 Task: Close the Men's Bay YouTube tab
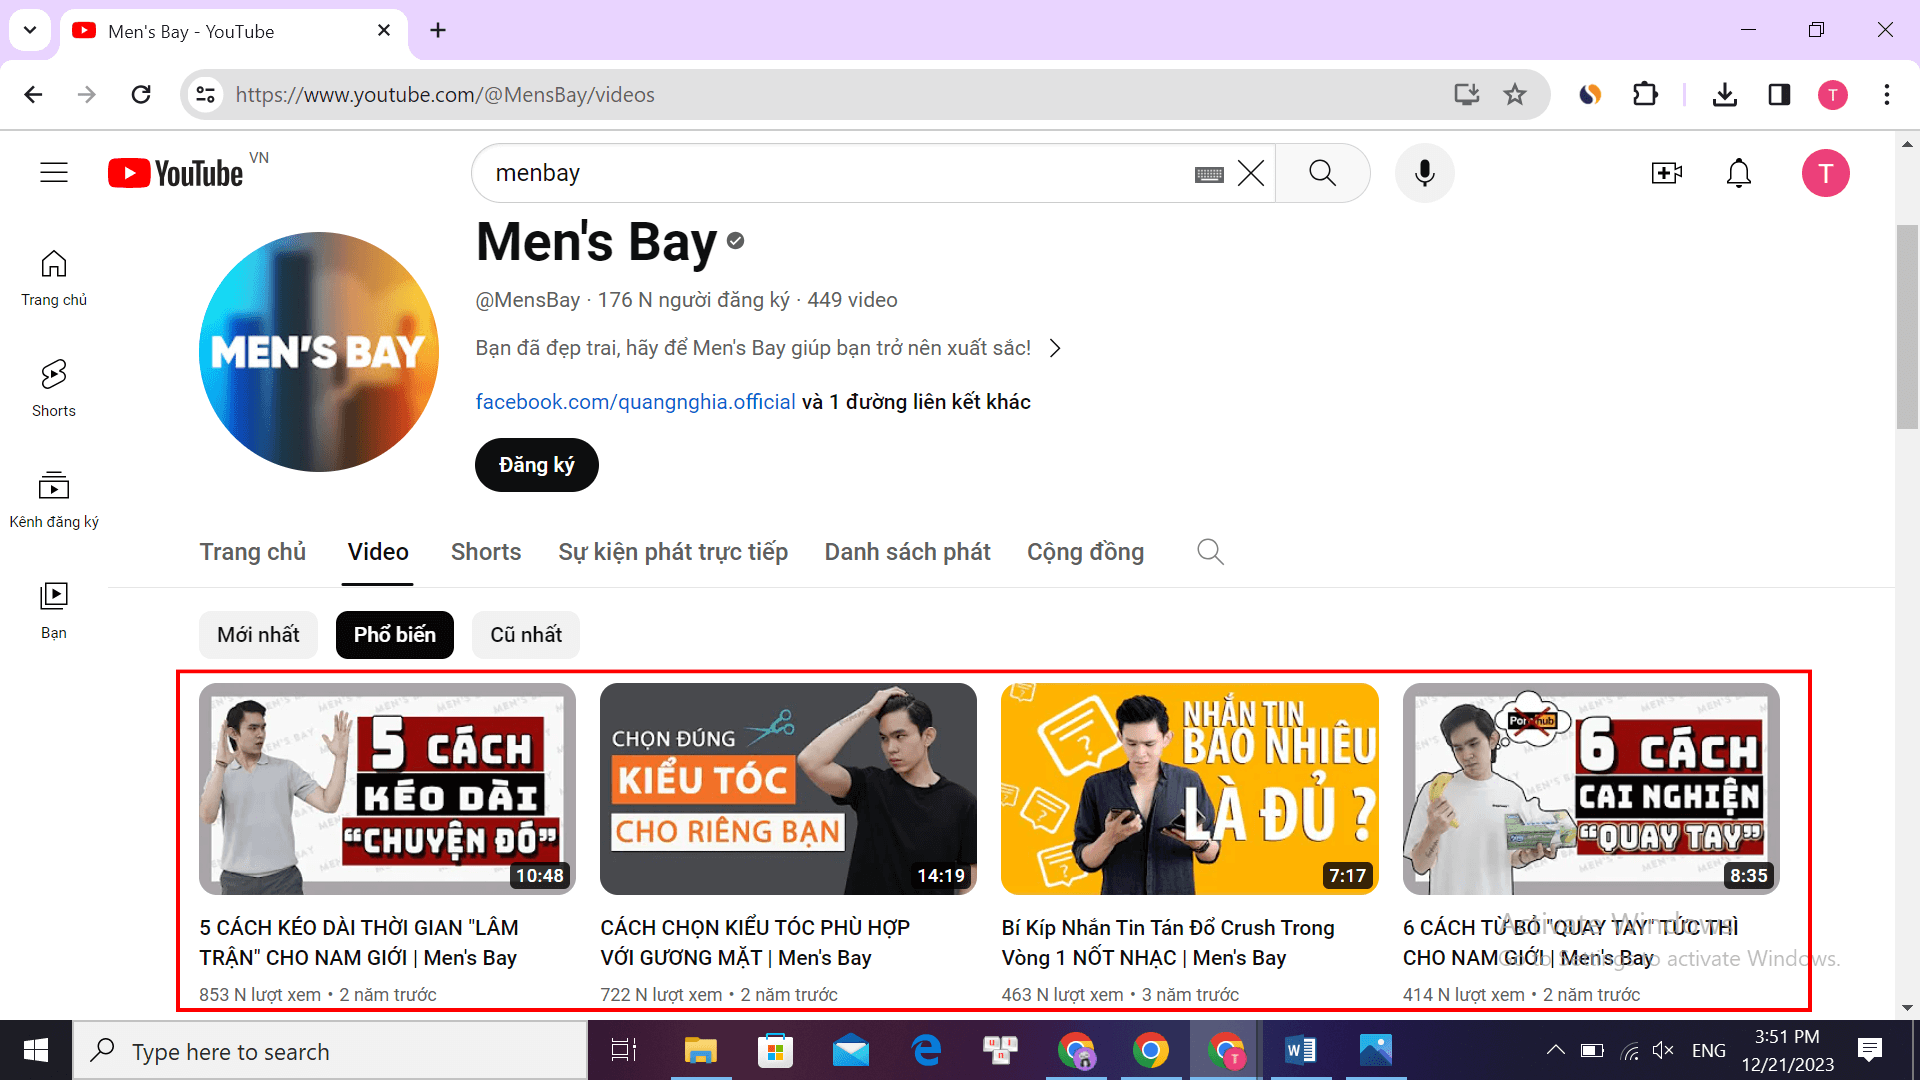(384, 30)
